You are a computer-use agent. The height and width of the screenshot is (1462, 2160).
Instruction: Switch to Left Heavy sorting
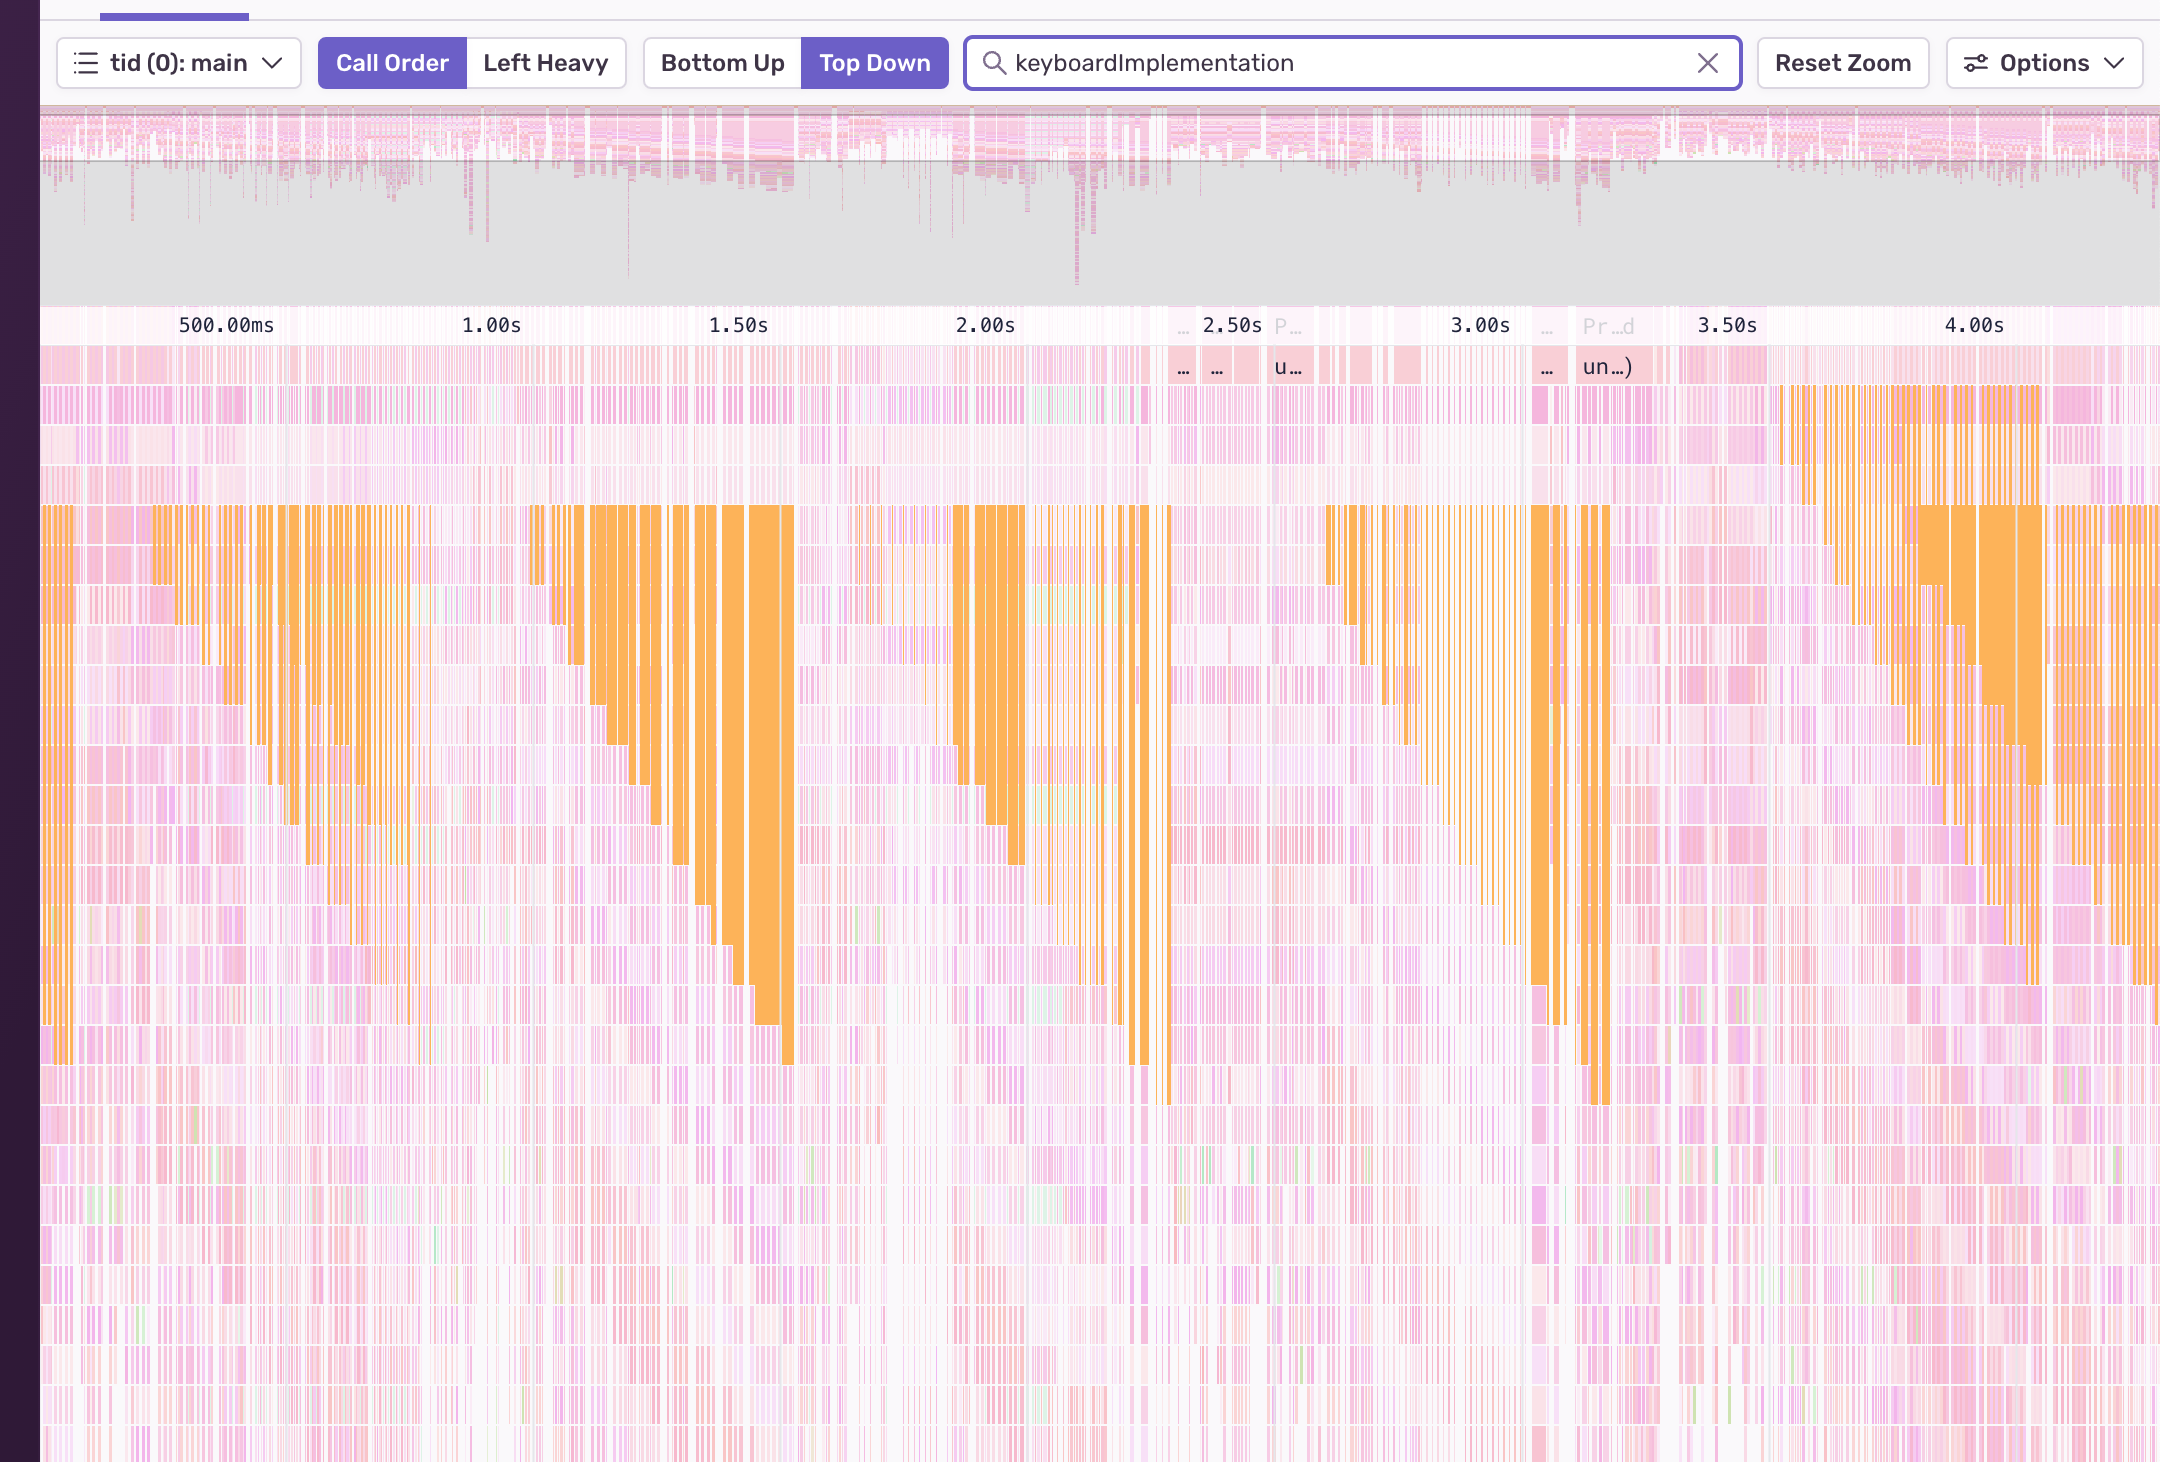[546, 63]
